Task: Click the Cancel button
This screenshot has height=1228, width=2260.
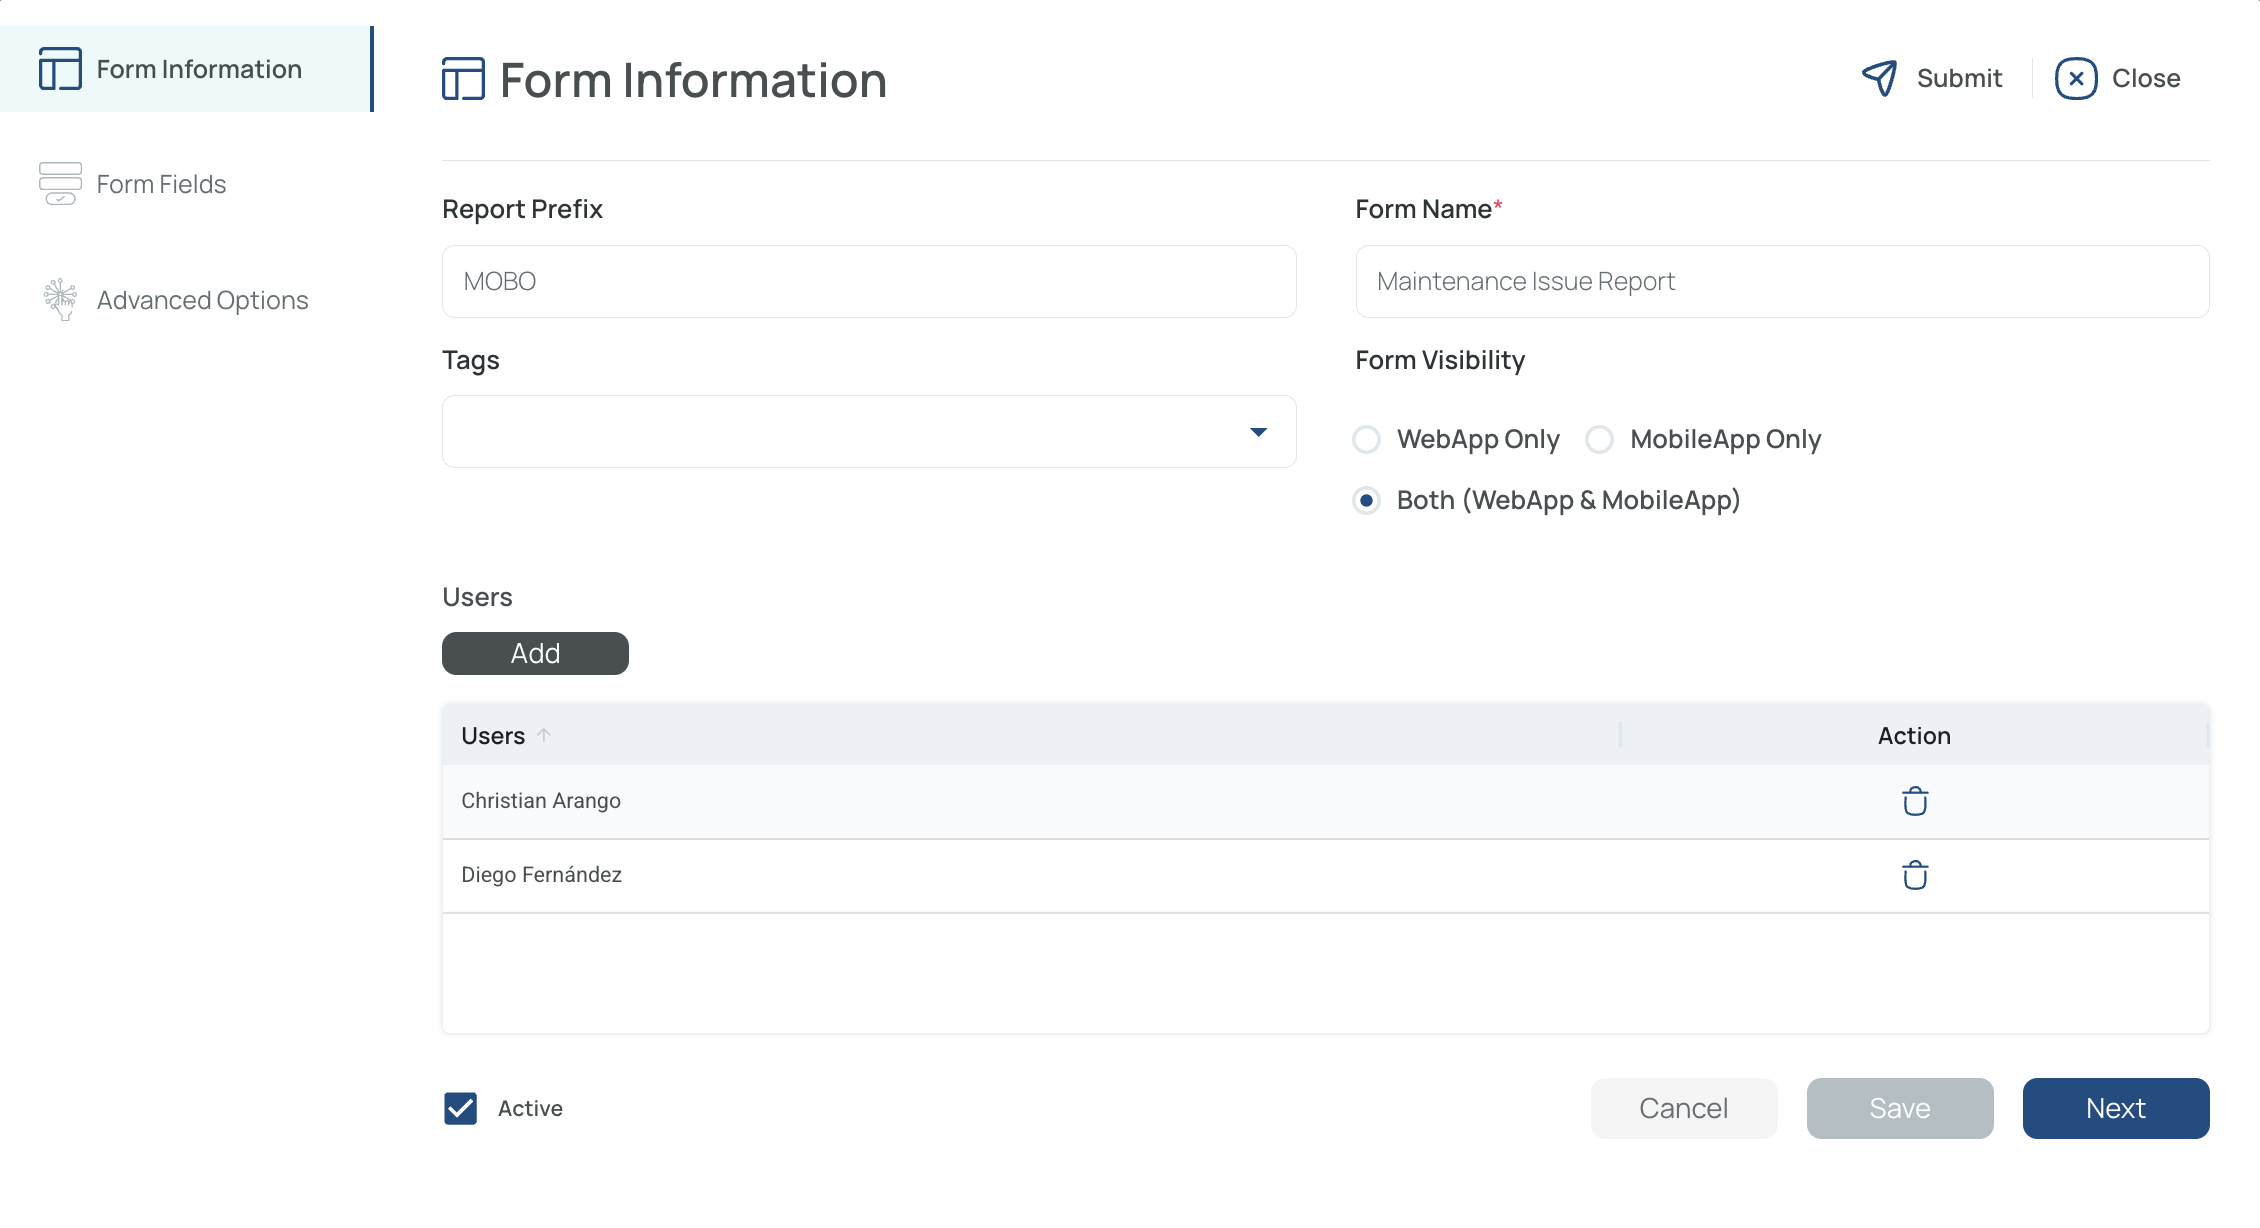Action: coord(1683,1108)
